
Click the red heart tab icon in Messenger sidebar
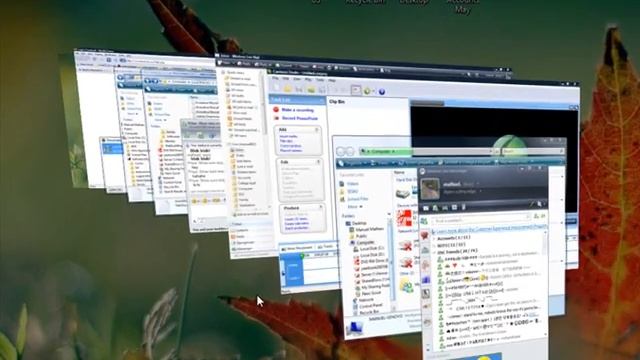pyautogui.click(x=424, y=236)
